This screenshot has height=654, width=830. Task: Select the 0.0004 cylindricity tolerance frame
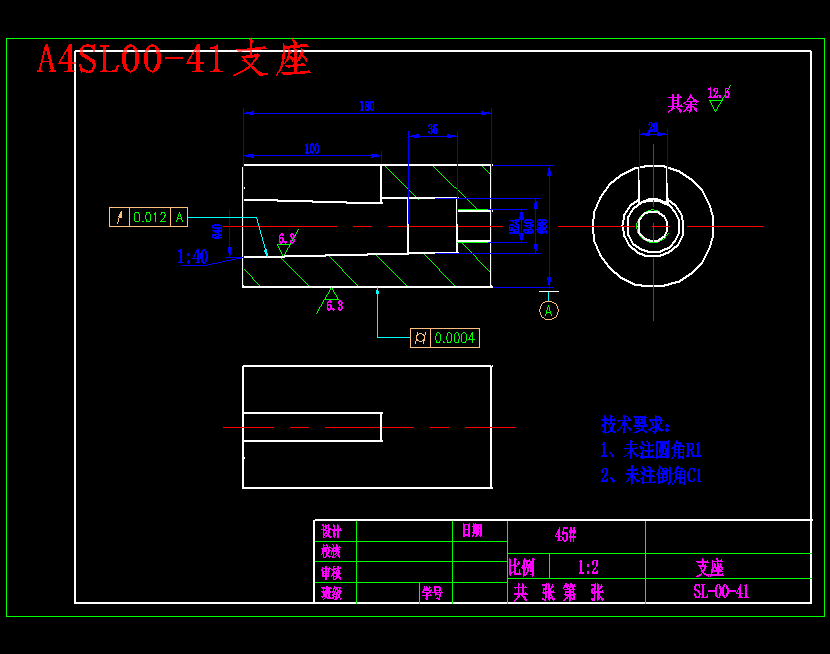coord(445,338)
